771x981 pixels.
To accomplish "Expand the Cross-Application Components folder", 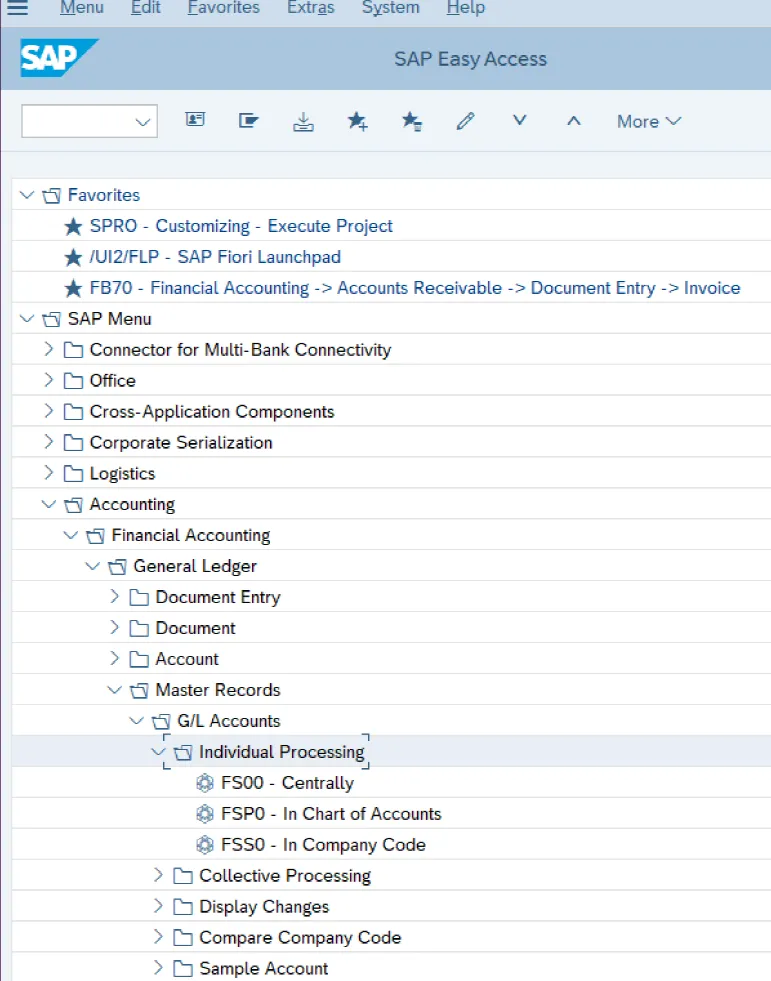I will (x=49, y=411).
